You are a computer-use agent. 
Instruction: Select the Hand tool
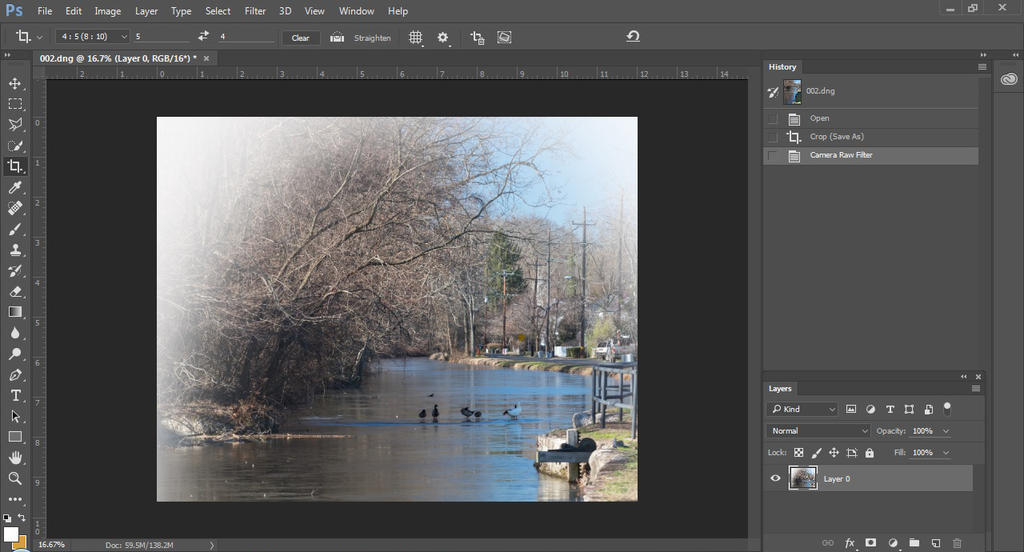pos(15,458)
